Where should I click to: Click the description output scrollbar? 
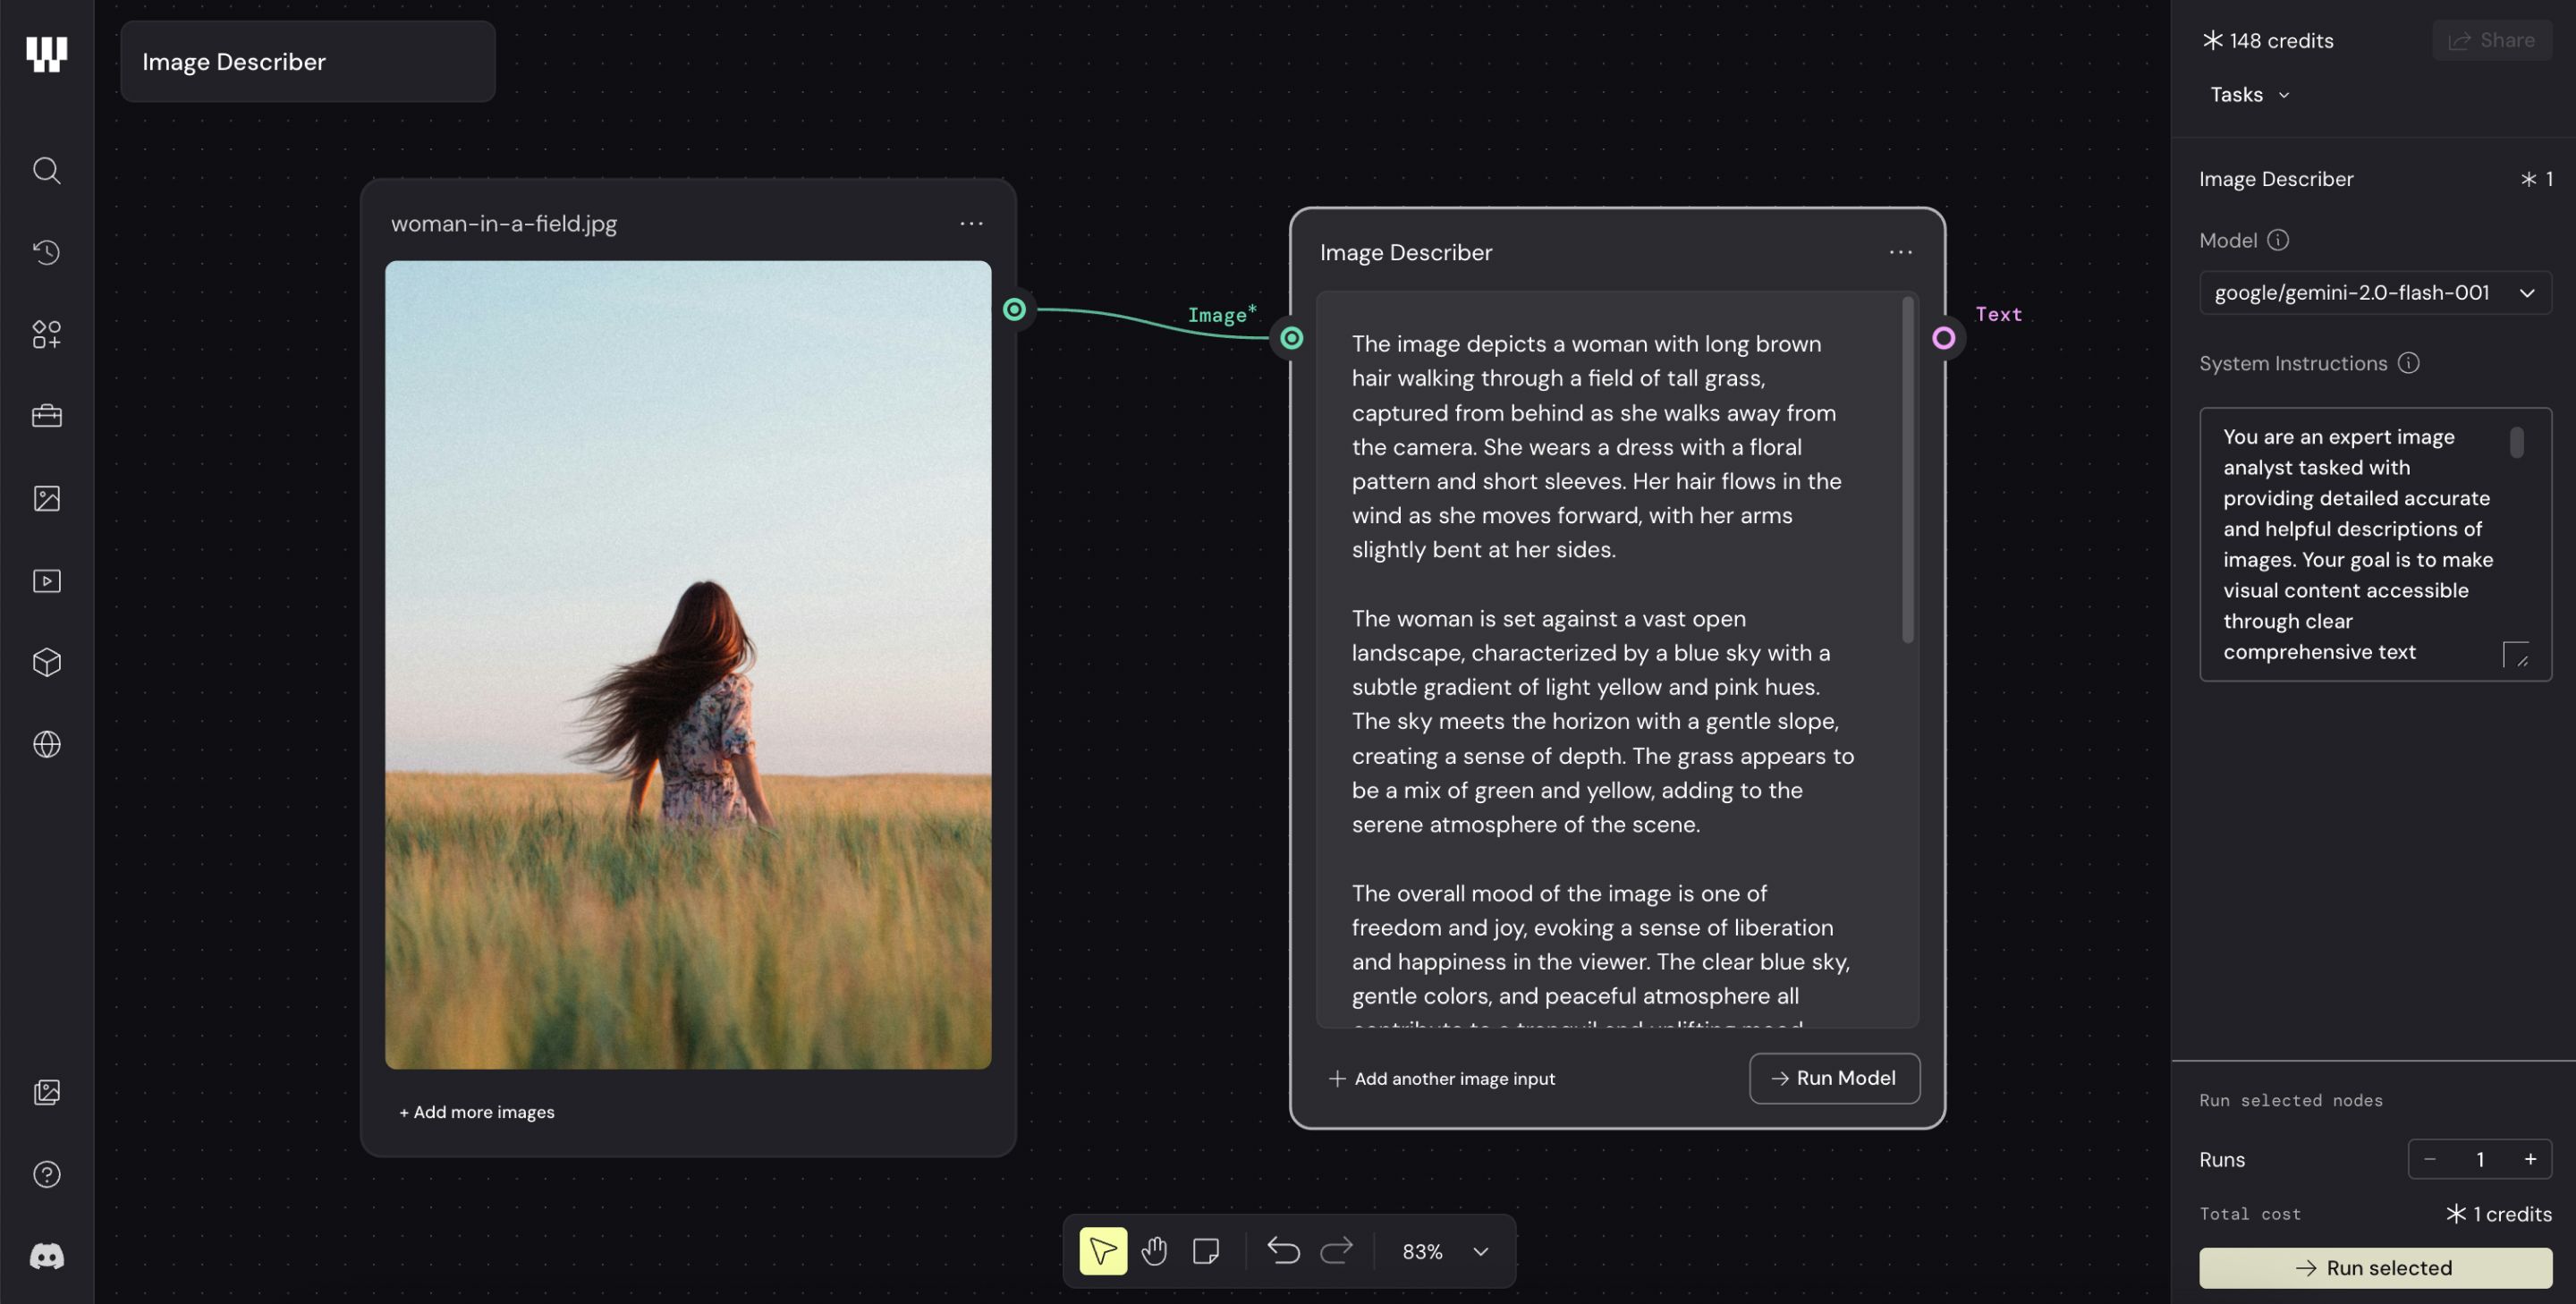point(1908,470)
